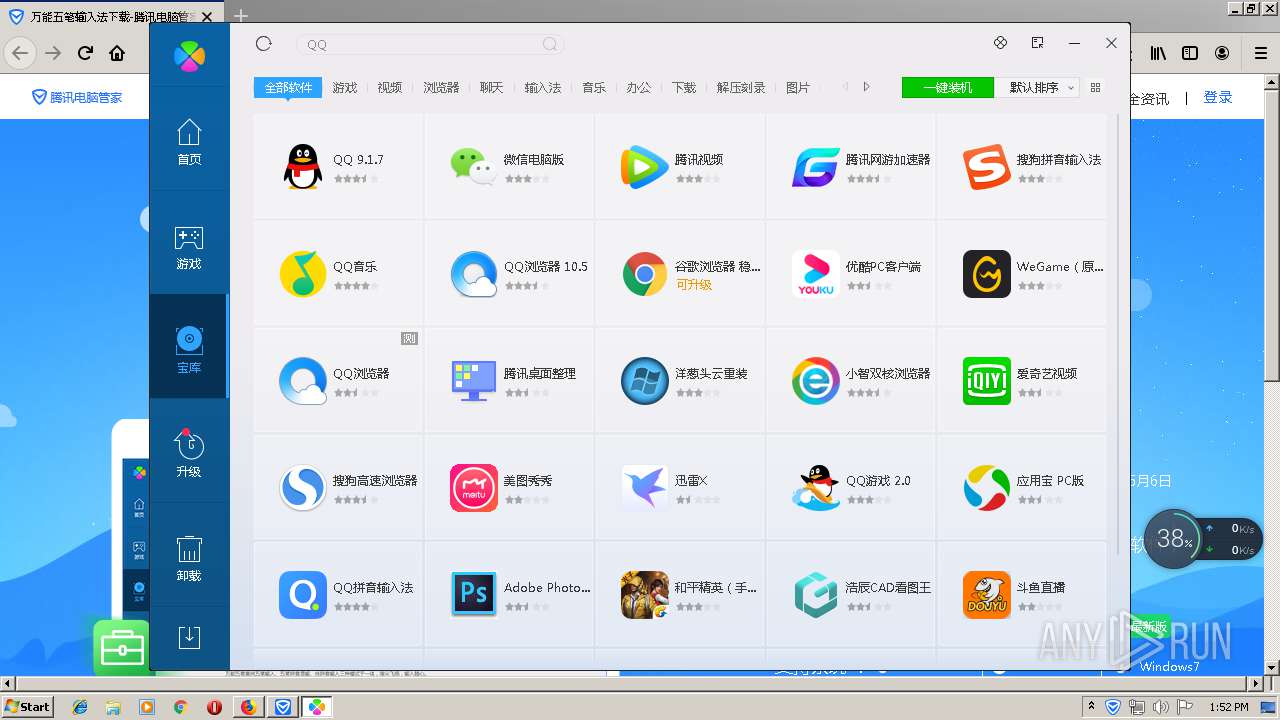Click the 迅雷X app icon
1280x720 pixels.
point(645,487)
